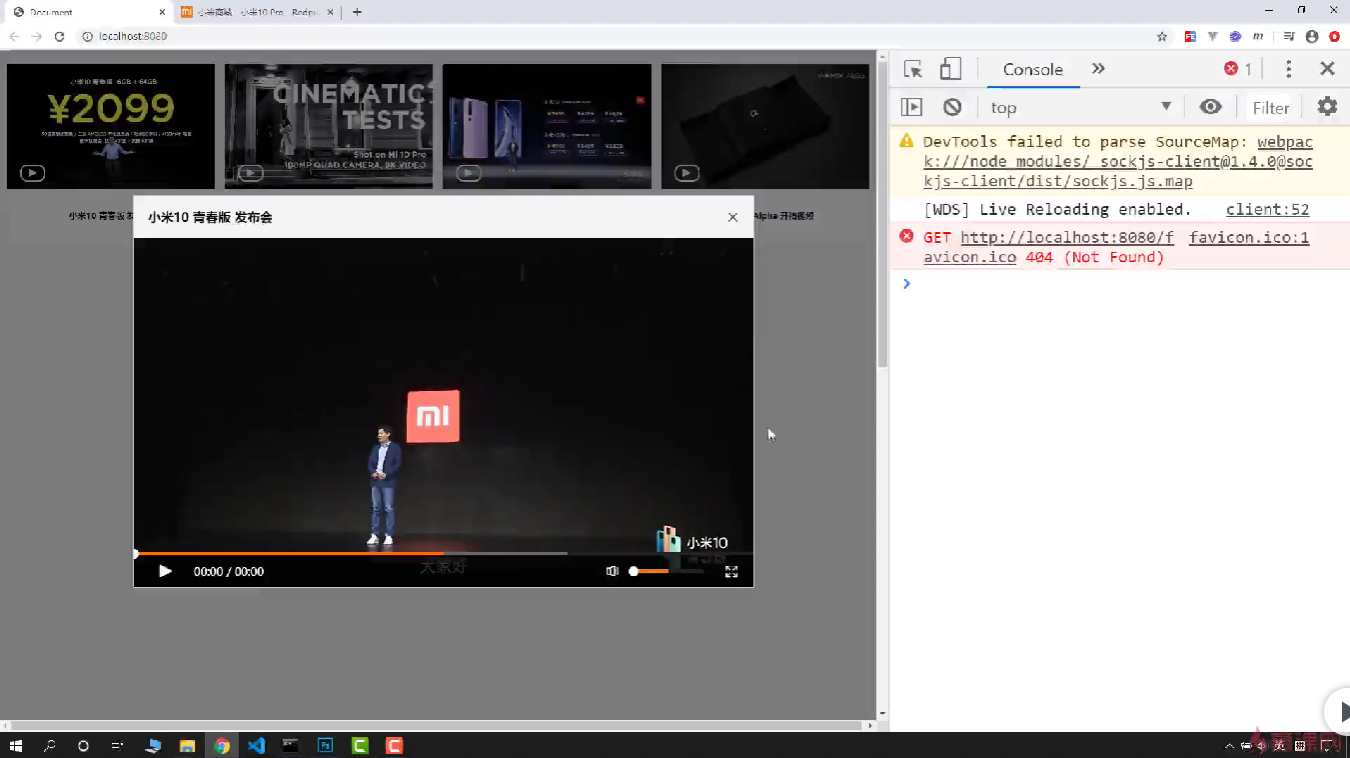Open Photoshop from the taskbar
The image size is (1350, 758).
coord(325,745)
